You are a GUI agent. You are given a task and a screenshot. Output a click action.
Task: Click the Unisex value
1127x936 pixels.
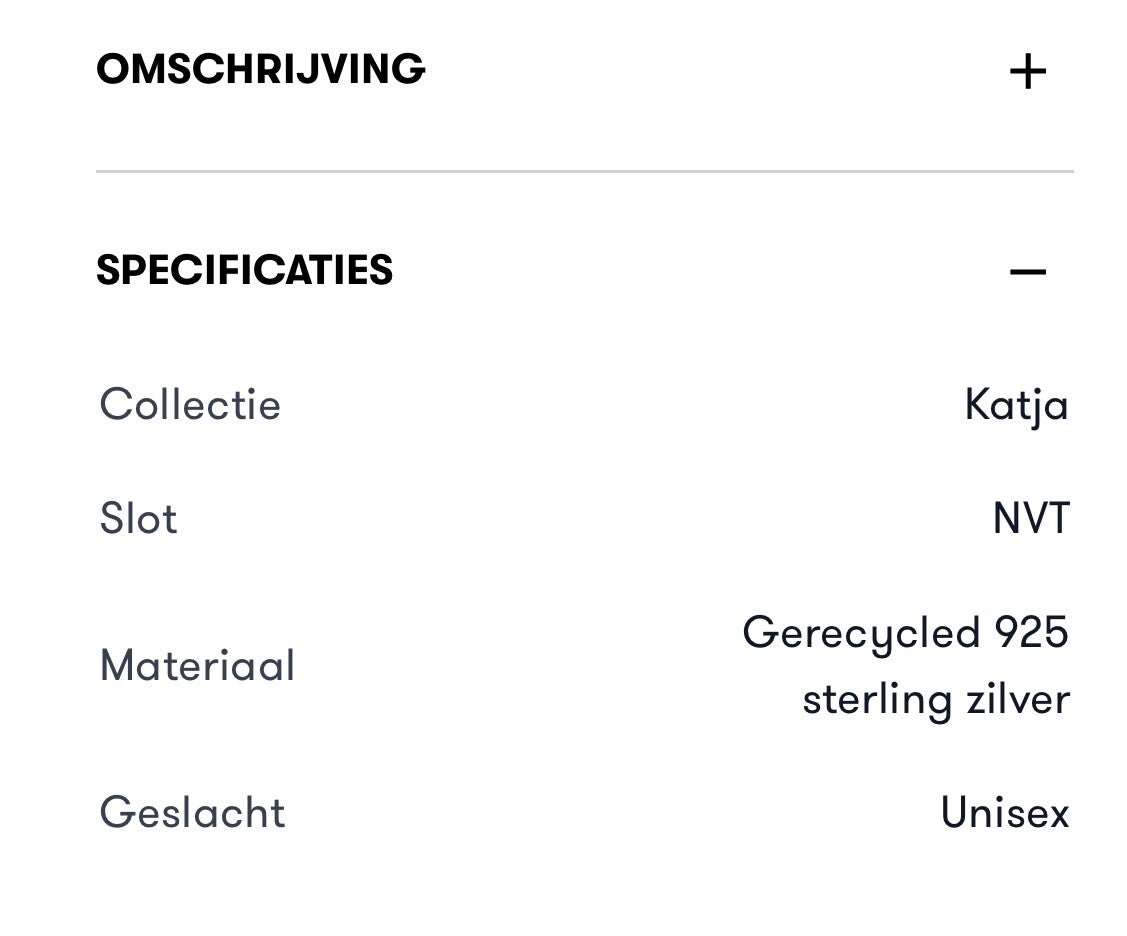click(x=1004, y=813)
